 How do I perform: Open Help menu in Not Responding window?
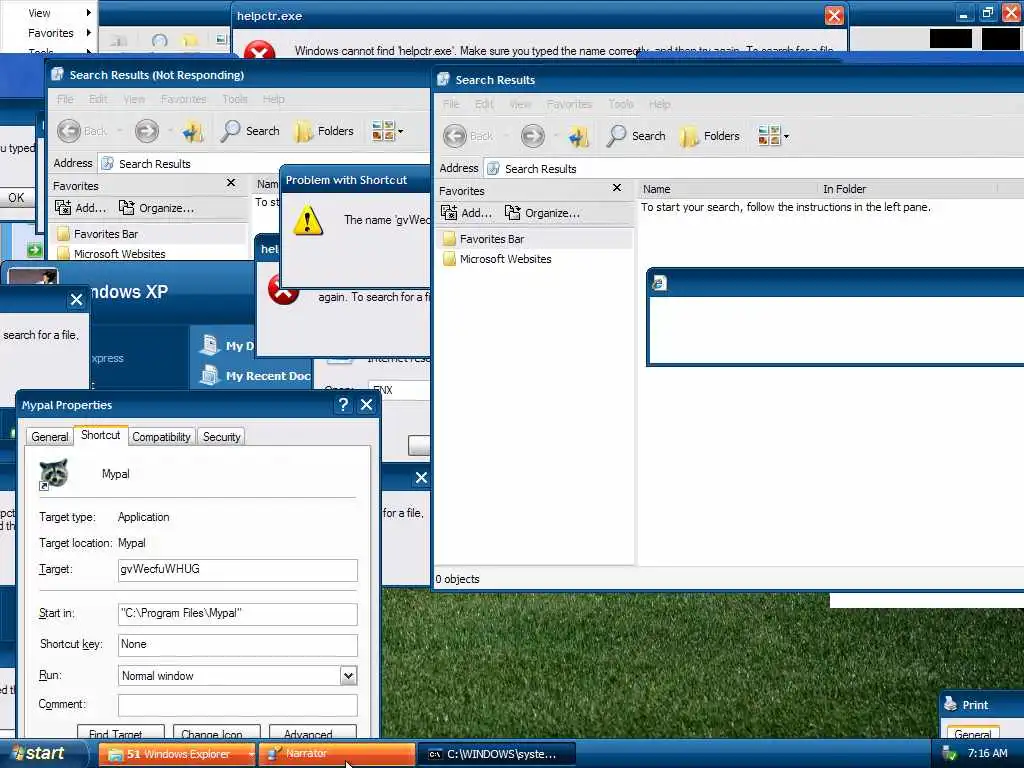[274, 99]
